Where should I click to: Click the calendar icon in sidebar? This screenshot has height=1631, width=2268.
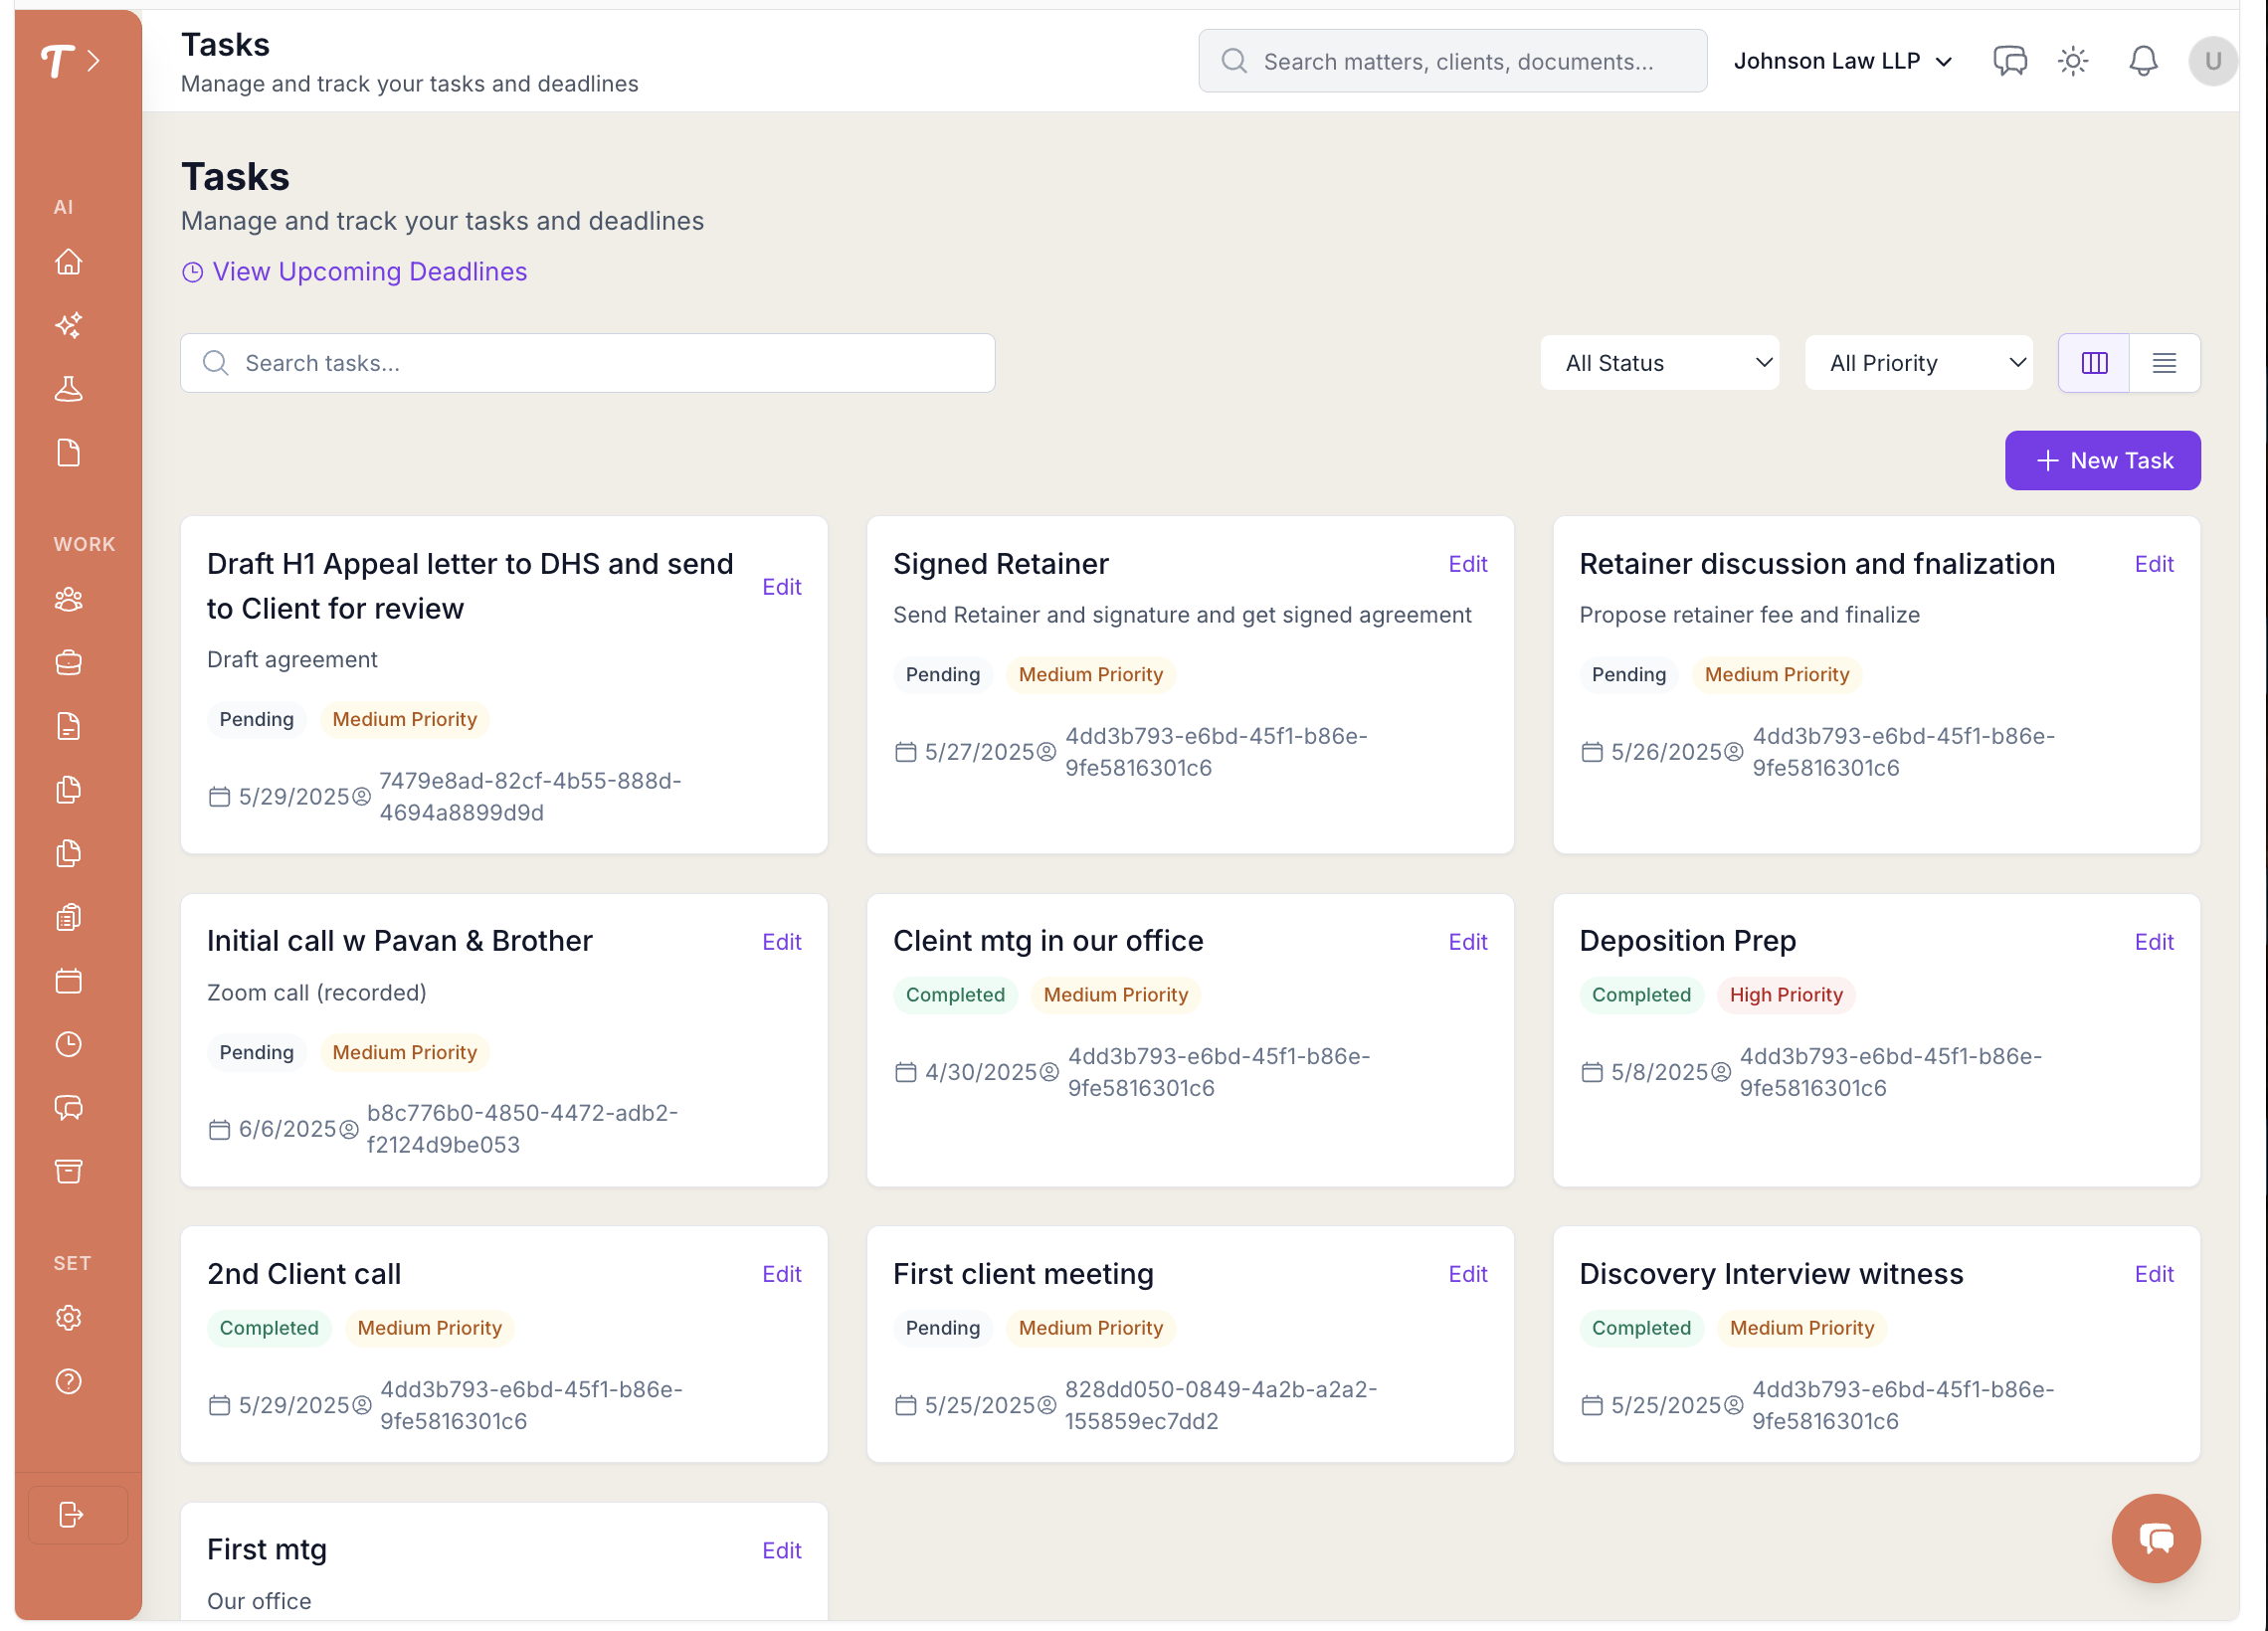click(68, 981)
